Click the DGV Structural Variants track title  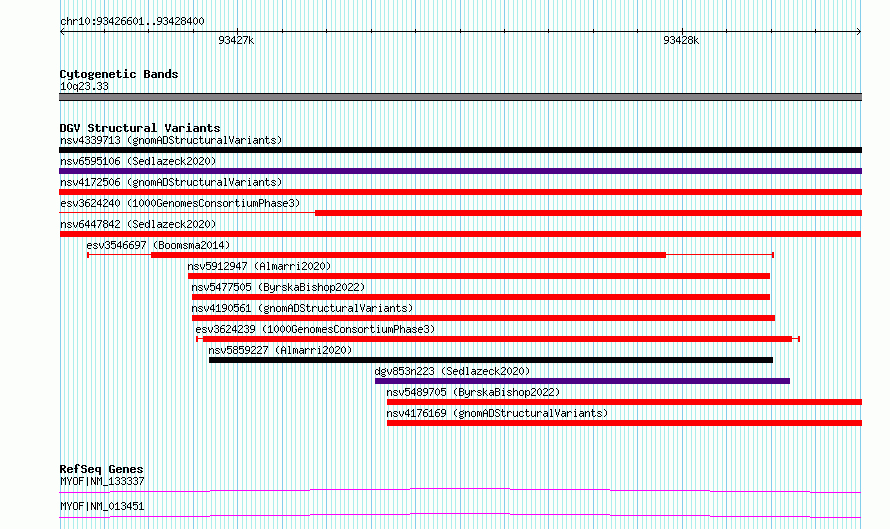pyautogui.click(x=140, y=128)
